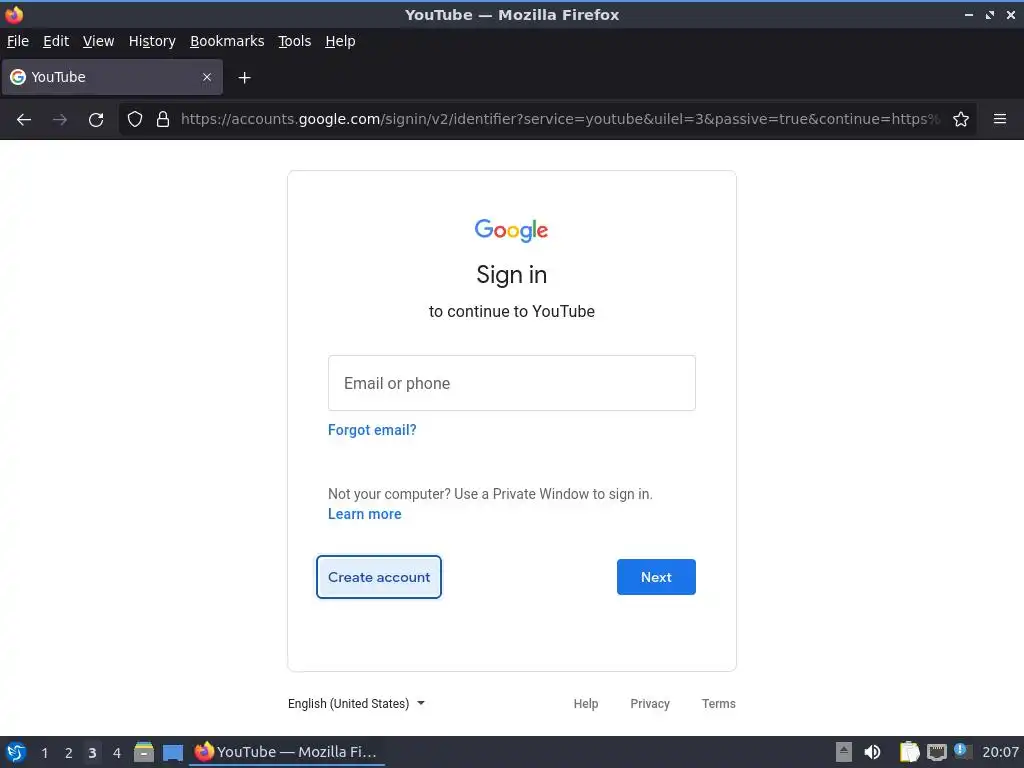Viewport: 1024px width, 768px height.
Task: Open the Firefox hamburger application menu
Action: point(1000,119)
